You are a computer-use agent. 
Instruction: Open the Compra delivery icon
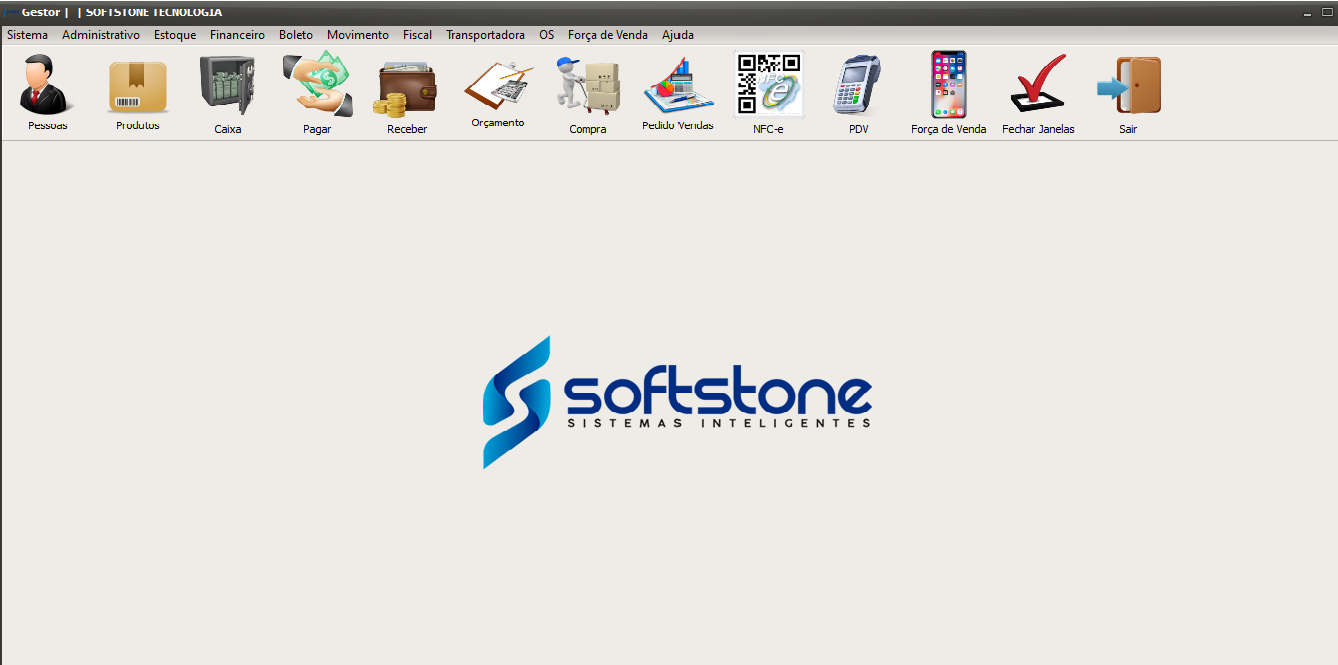coord(588,87)
